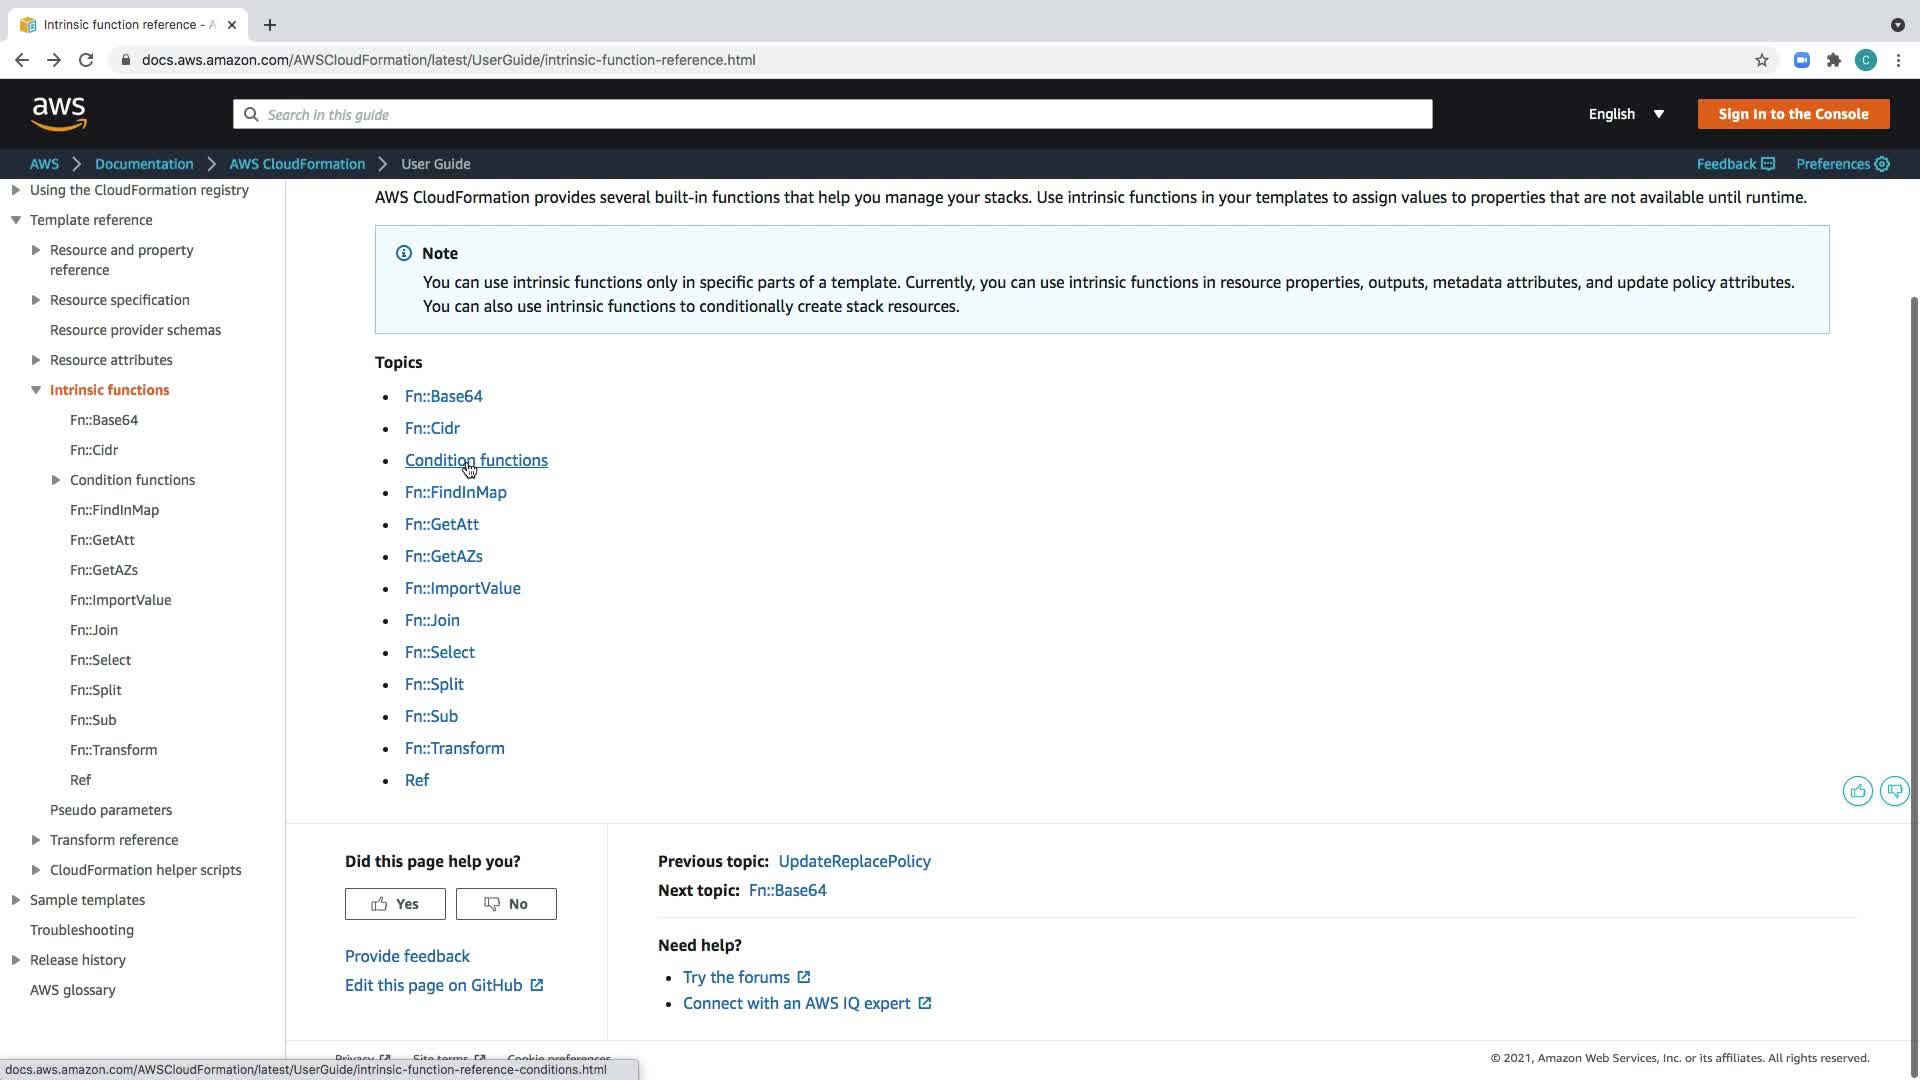Click the AWS logo
This screenshot has height=1080, width=1920.
click(x=59, y=114)
